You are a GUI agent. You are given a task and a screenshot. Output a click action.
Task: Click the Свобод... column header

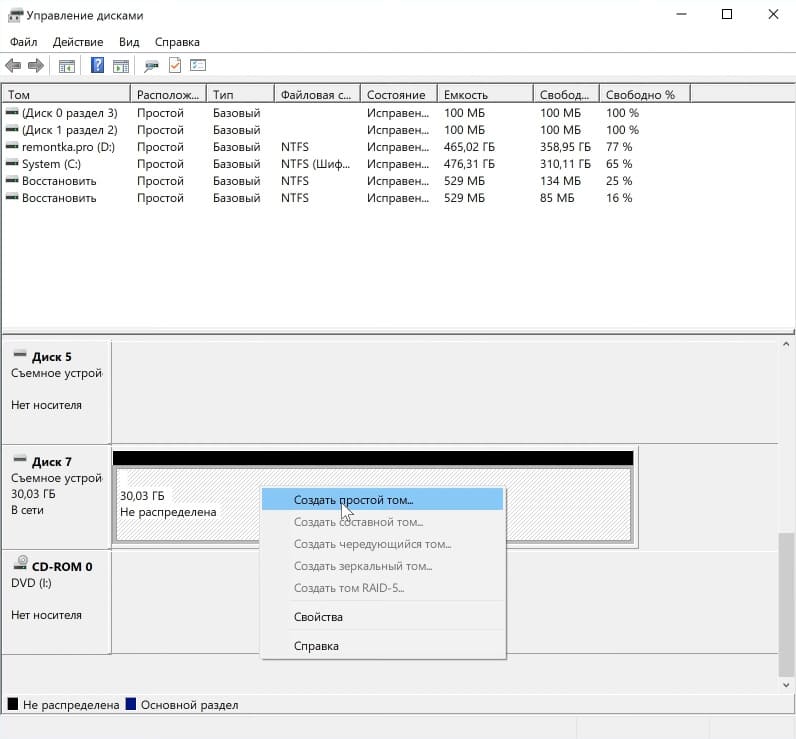coord(566,94)
